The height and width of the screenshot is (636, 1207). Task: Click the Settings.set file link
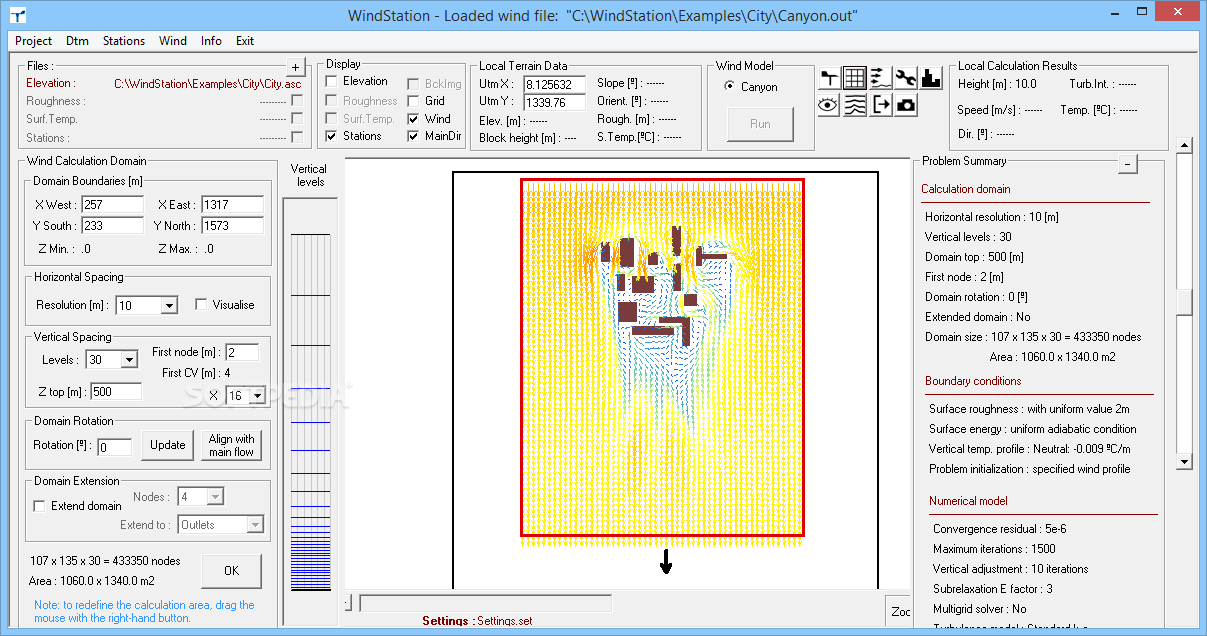[x=505, y=621]
